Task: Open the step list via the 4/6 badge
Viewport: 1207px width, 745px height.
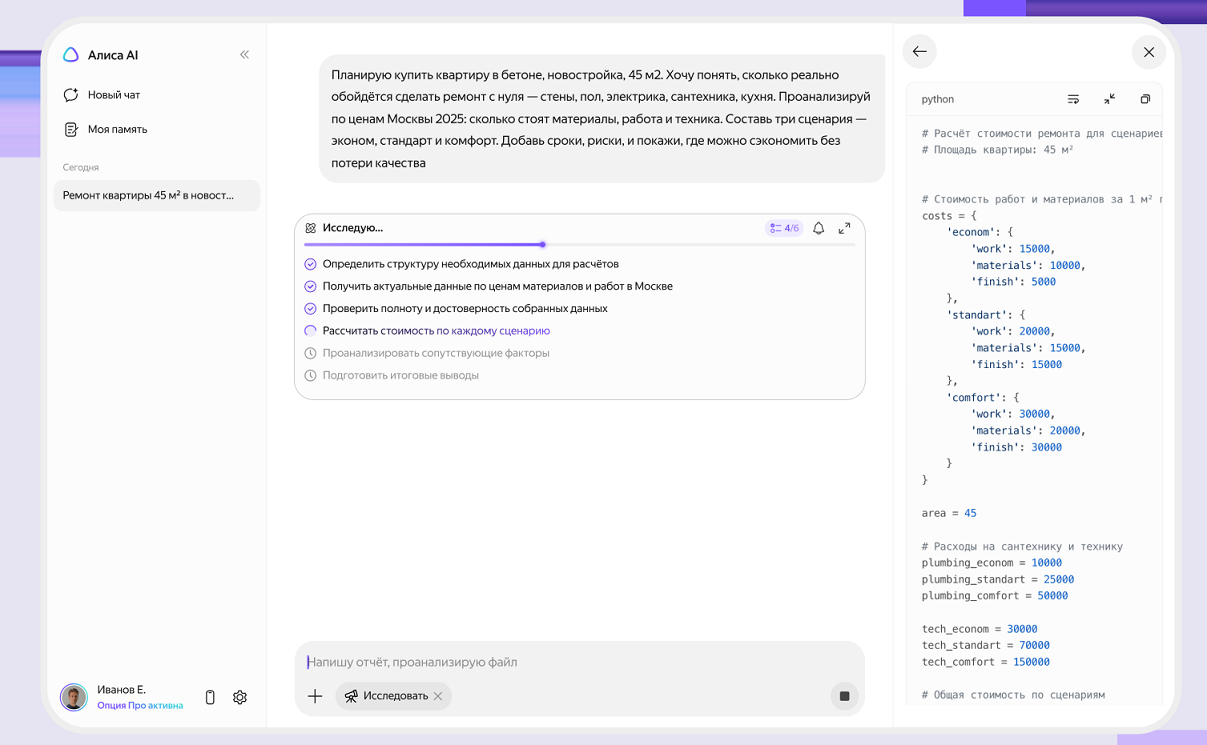Action: [x=784, y=228]
